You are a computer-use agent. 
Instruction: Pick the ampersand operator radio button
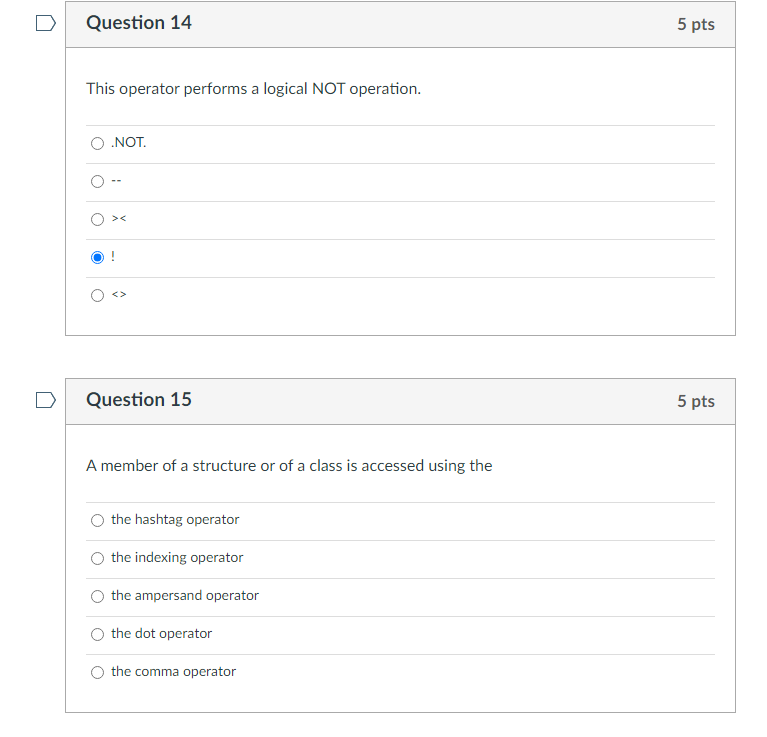(x=97, y=596)
